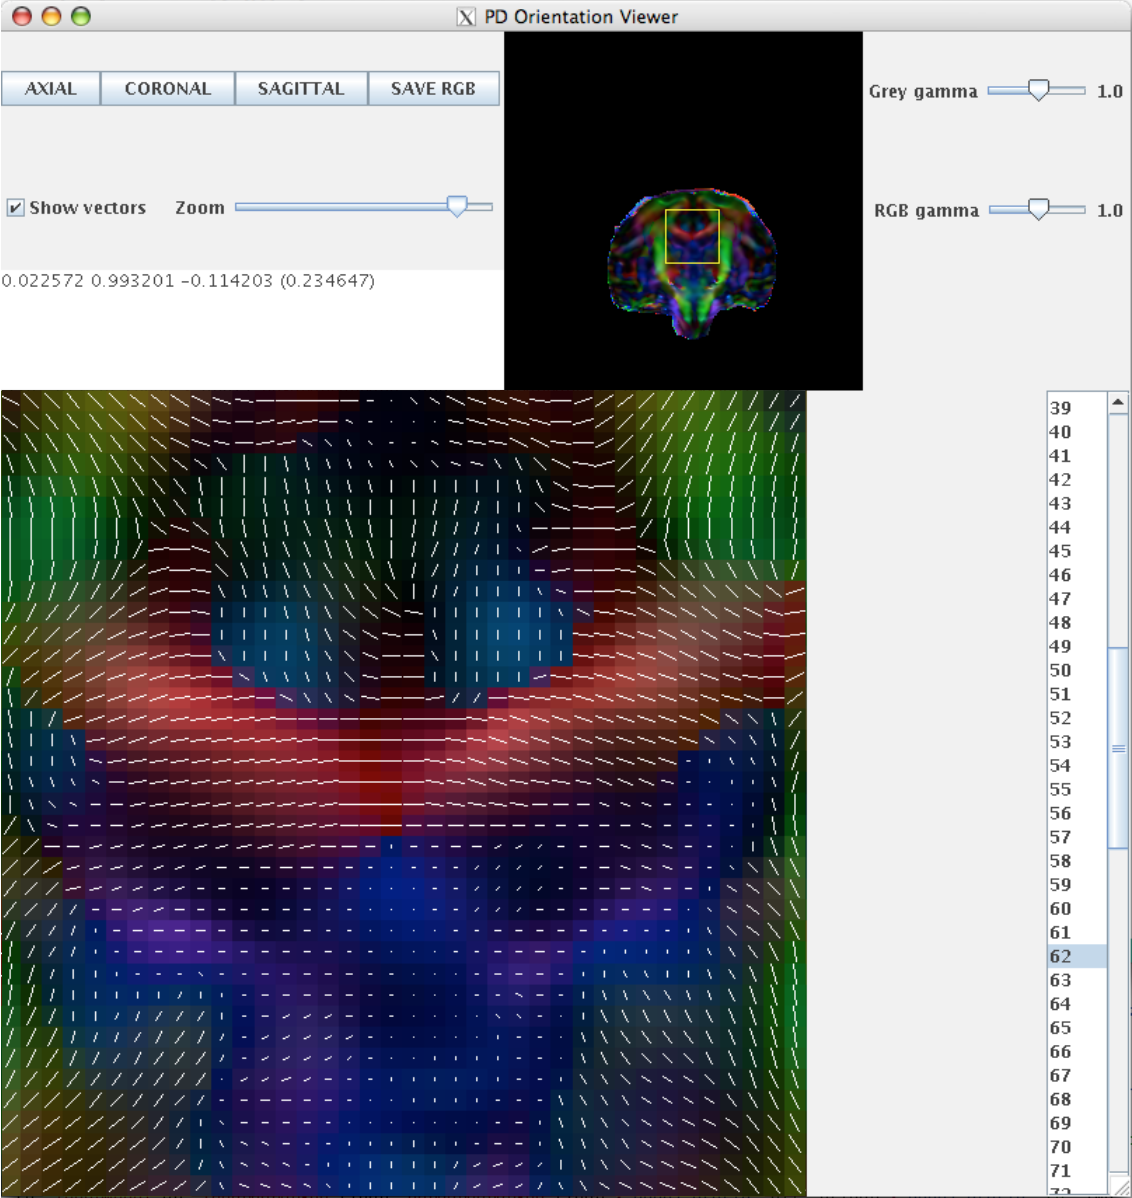Click the X icon in the title bar
Viewport: 1132px width, 1198px height.
(465, 17)
